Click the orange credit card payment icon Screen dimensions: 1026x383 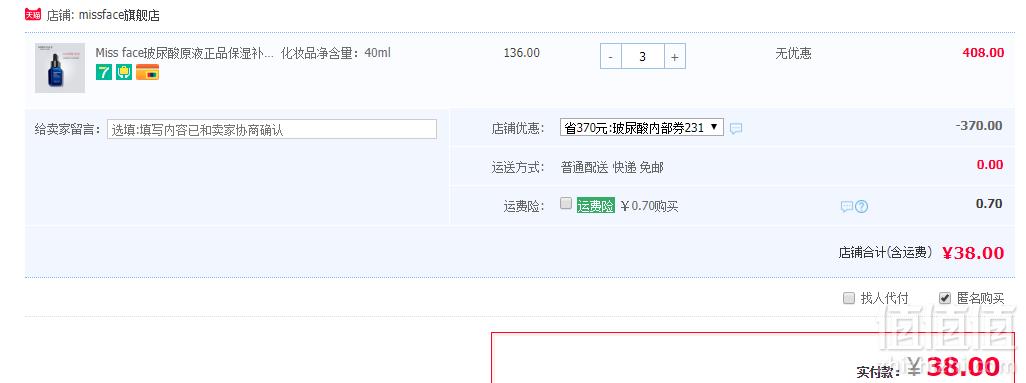pos(147,72)
